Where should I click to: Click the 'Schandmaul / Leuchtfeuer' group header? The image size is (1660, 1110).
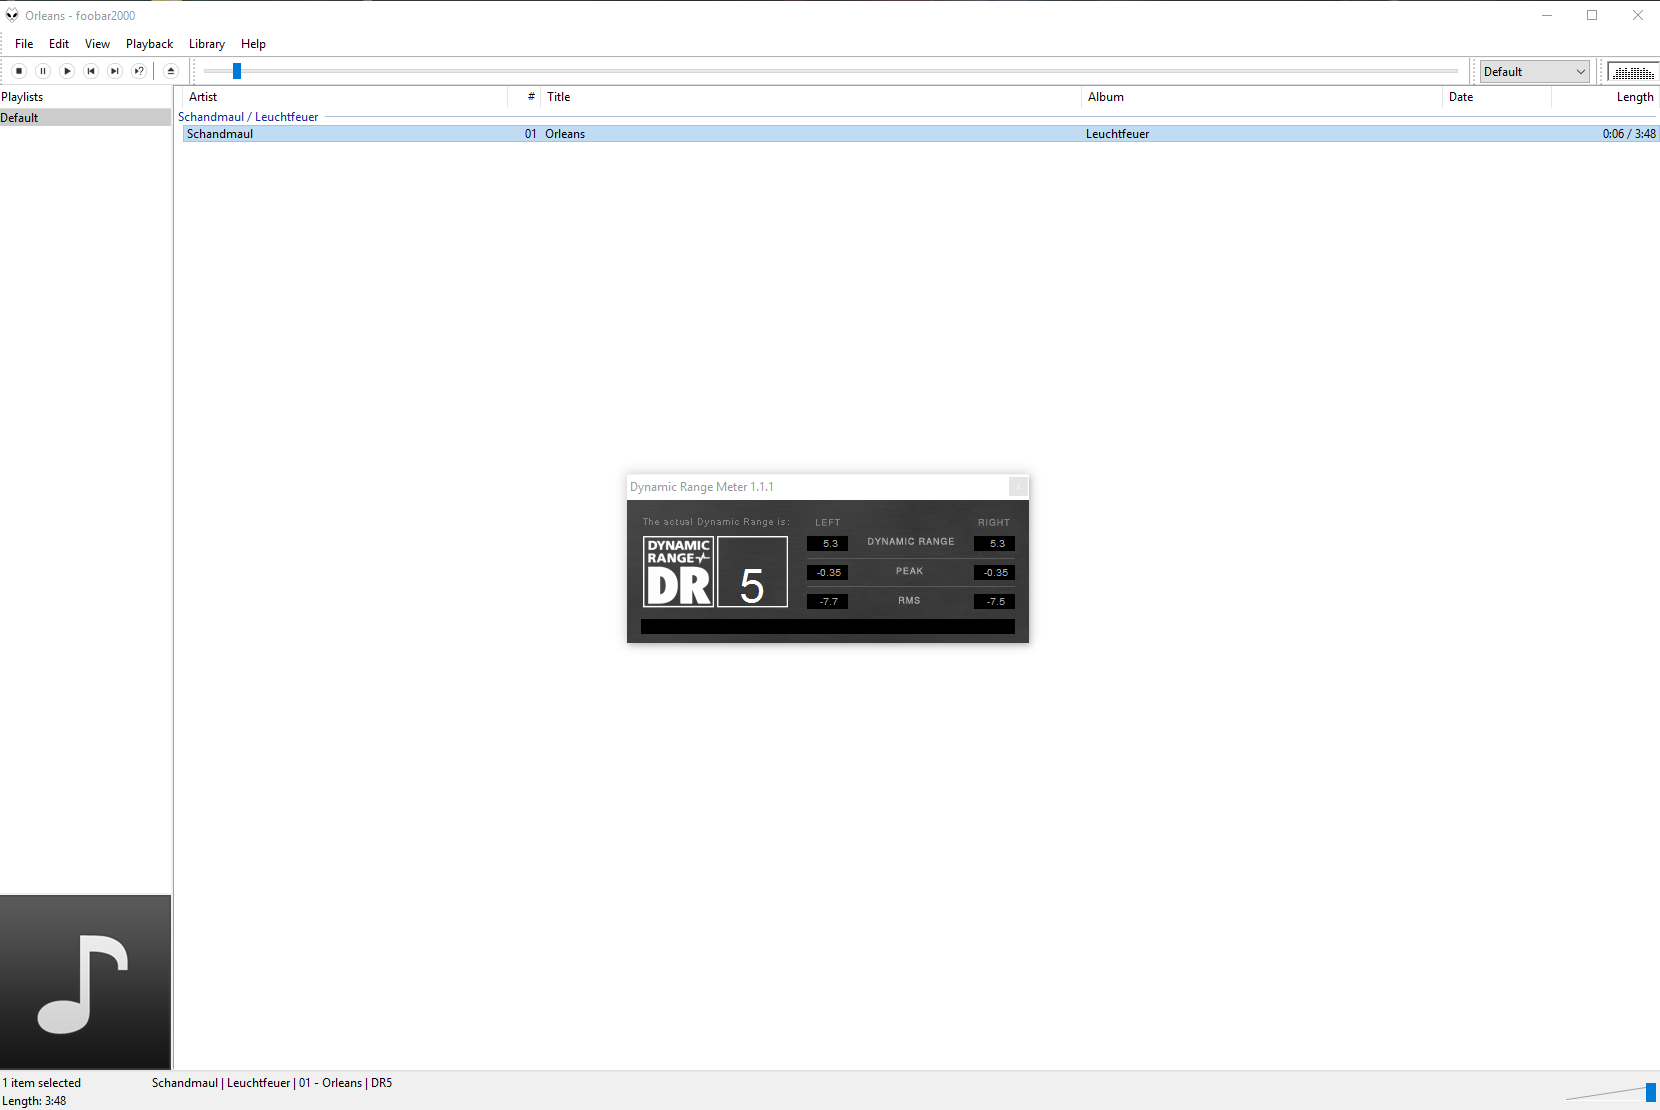[248, 117]
